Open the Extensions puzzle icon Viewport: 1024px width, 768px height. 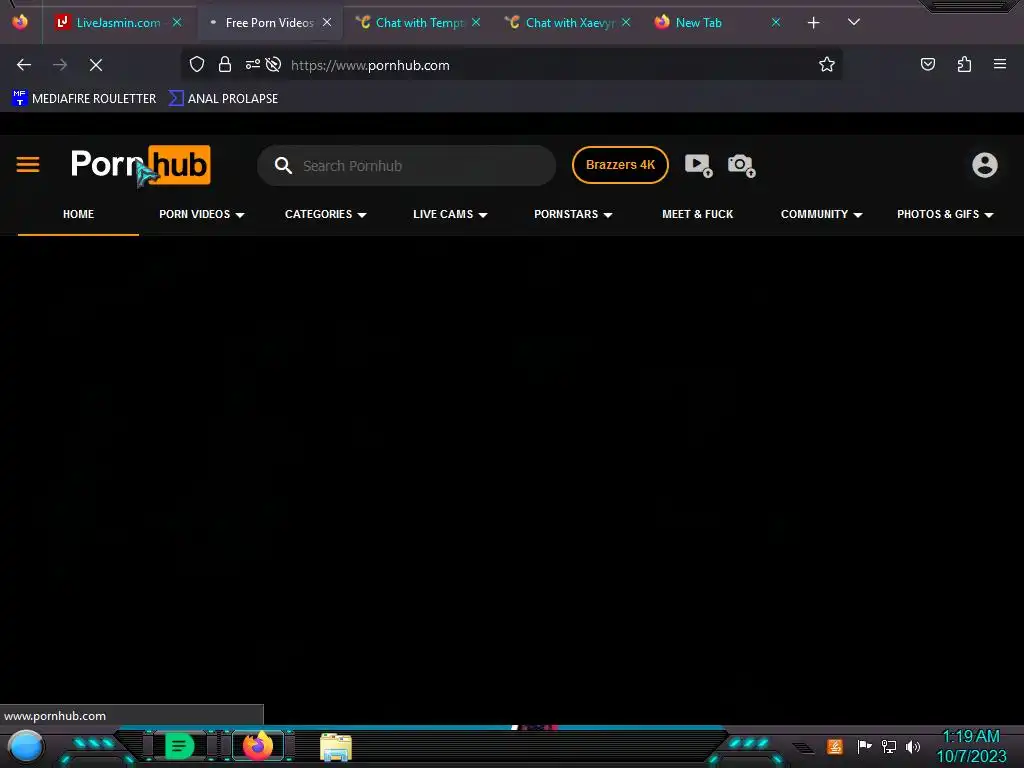click(x=964, y=64)
